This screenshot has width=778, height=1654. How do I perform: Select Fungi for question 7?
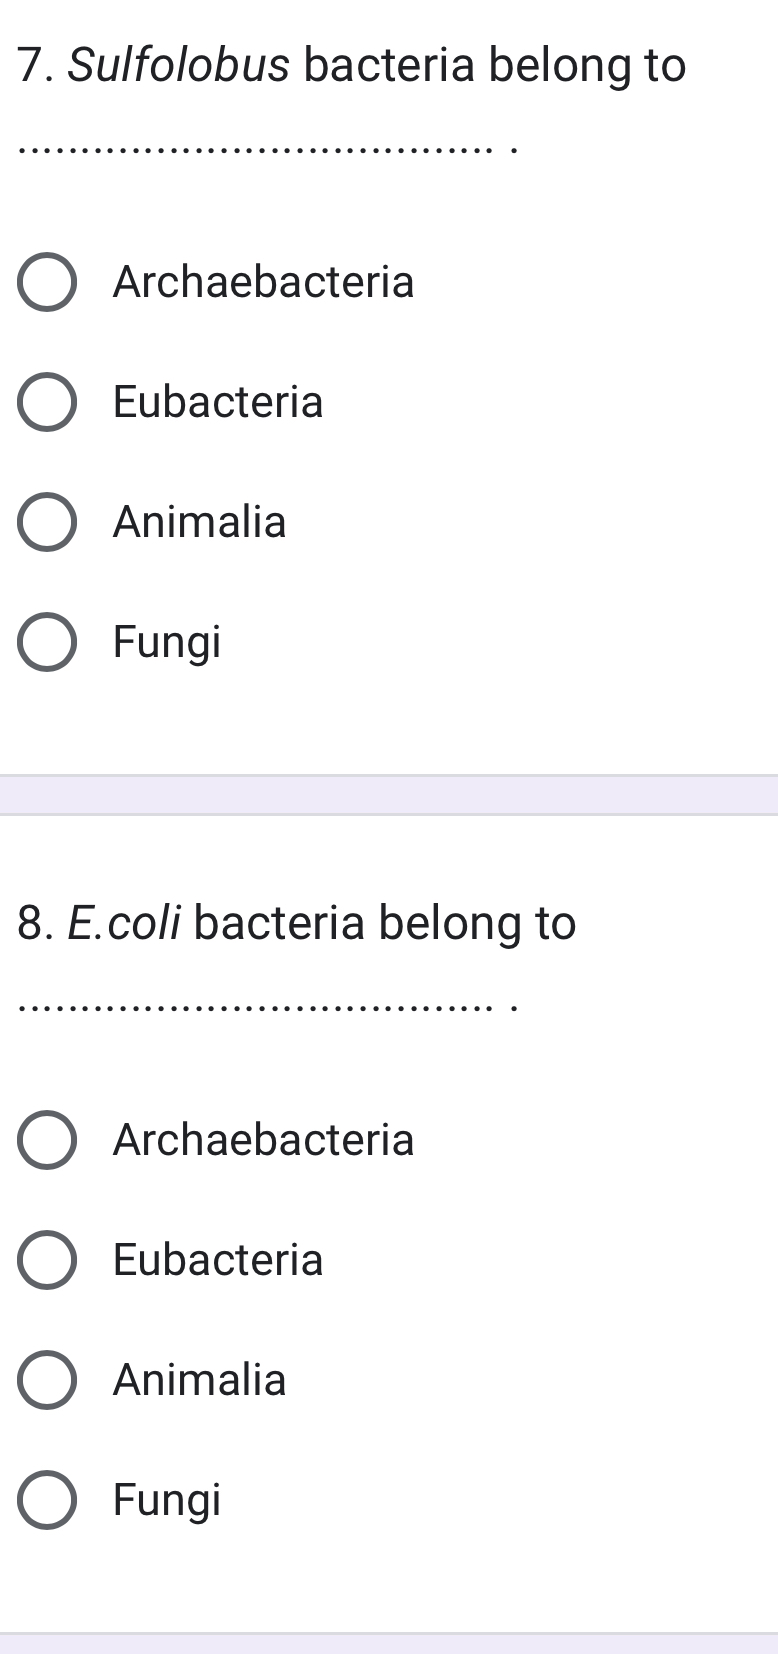coord(47,641)
